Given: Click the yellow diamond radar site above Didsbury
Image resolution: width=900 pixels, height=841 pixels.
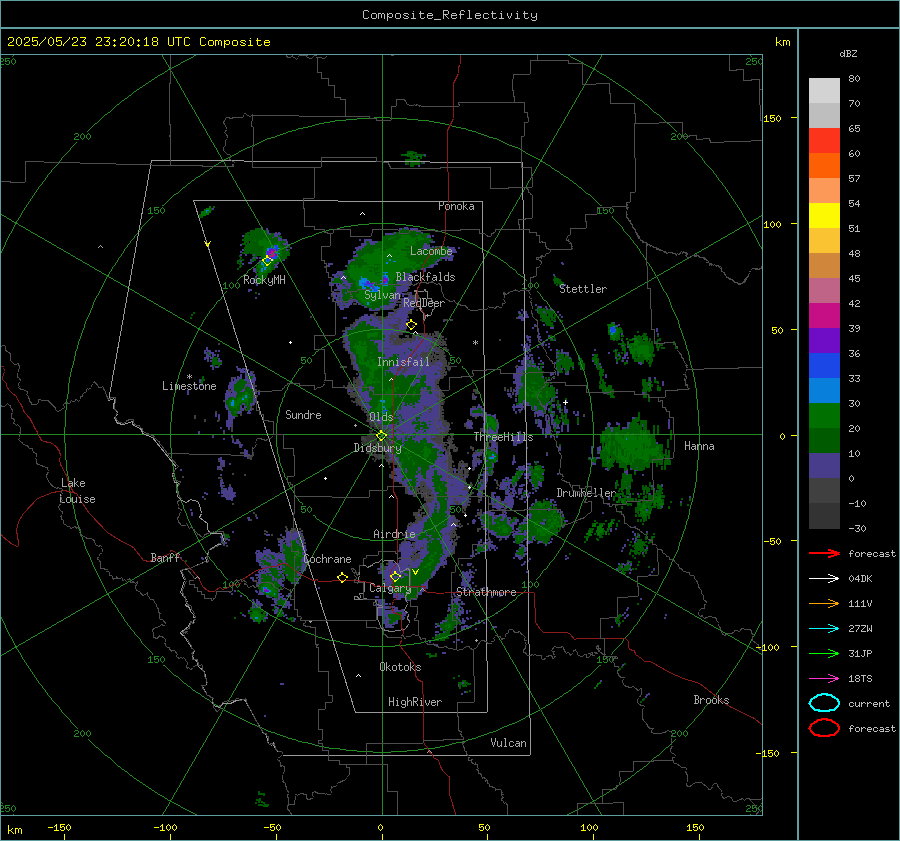Looking at the screenshot, I should coord(381,436).
